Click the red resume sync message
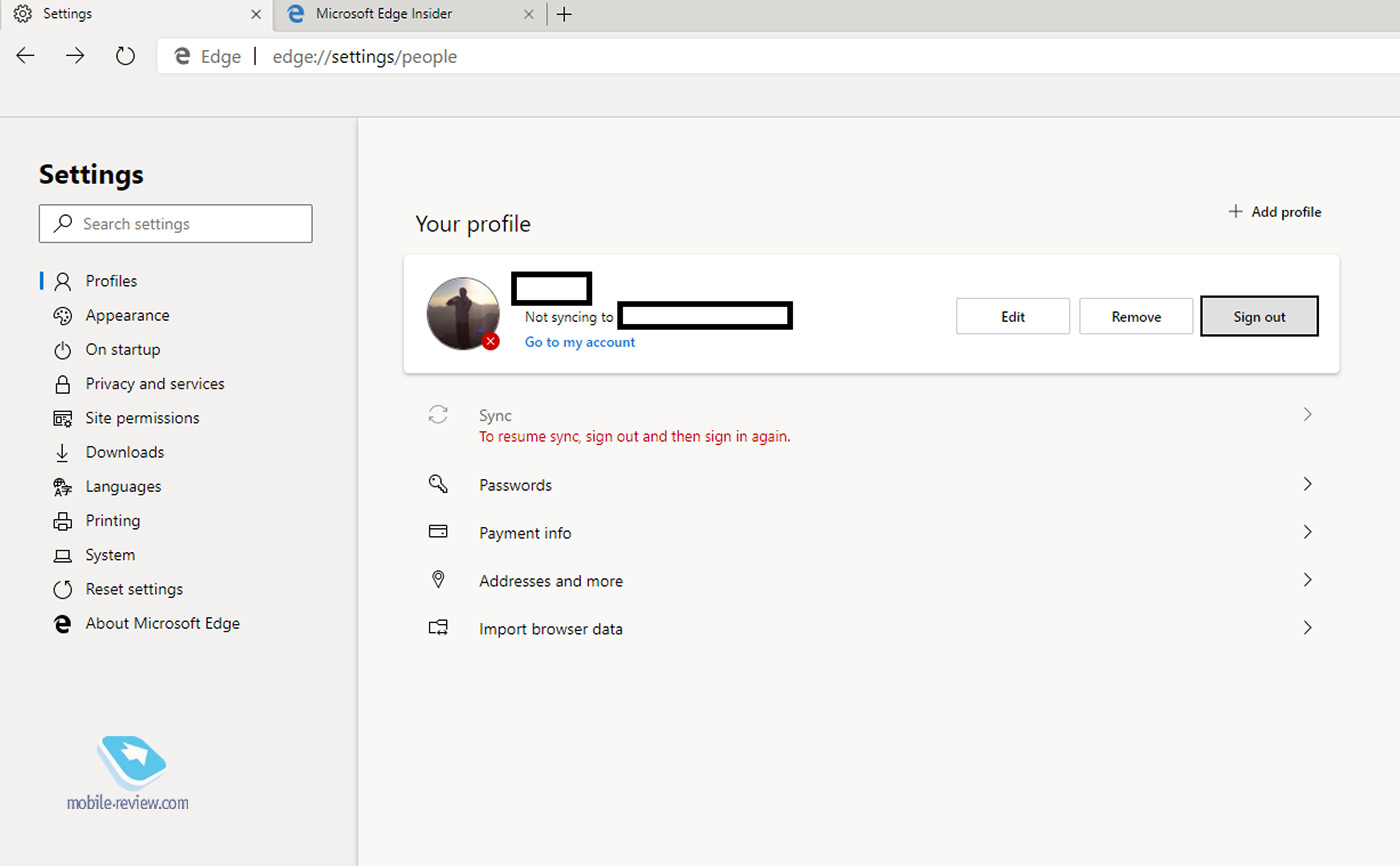This screenshot has width=1400, height=866. coord(635,437)
